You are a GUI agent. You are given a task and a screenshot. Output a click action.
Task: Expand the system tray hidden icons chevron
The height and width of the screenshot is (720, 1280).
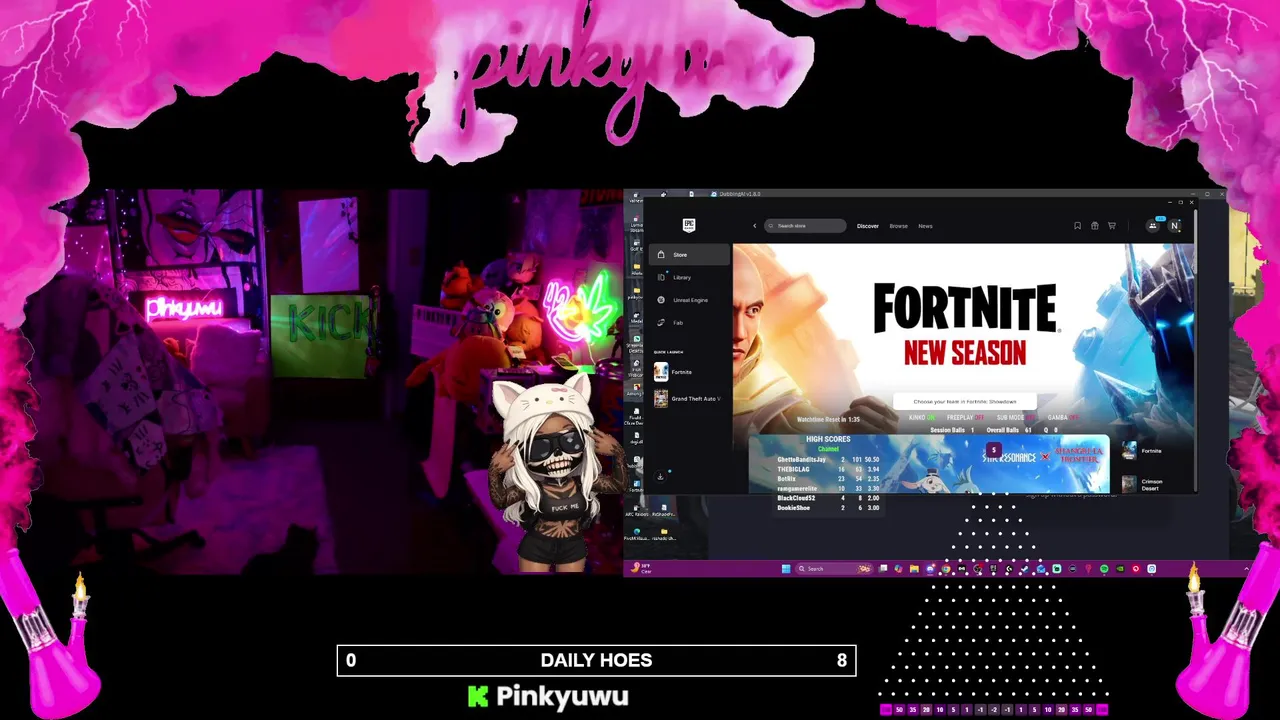pos(1246,569)
